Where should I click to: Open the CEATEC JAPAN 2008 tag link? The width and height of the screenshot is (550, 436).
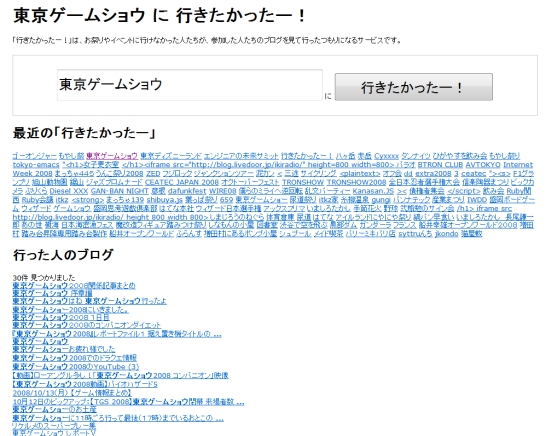pos(182,182)
